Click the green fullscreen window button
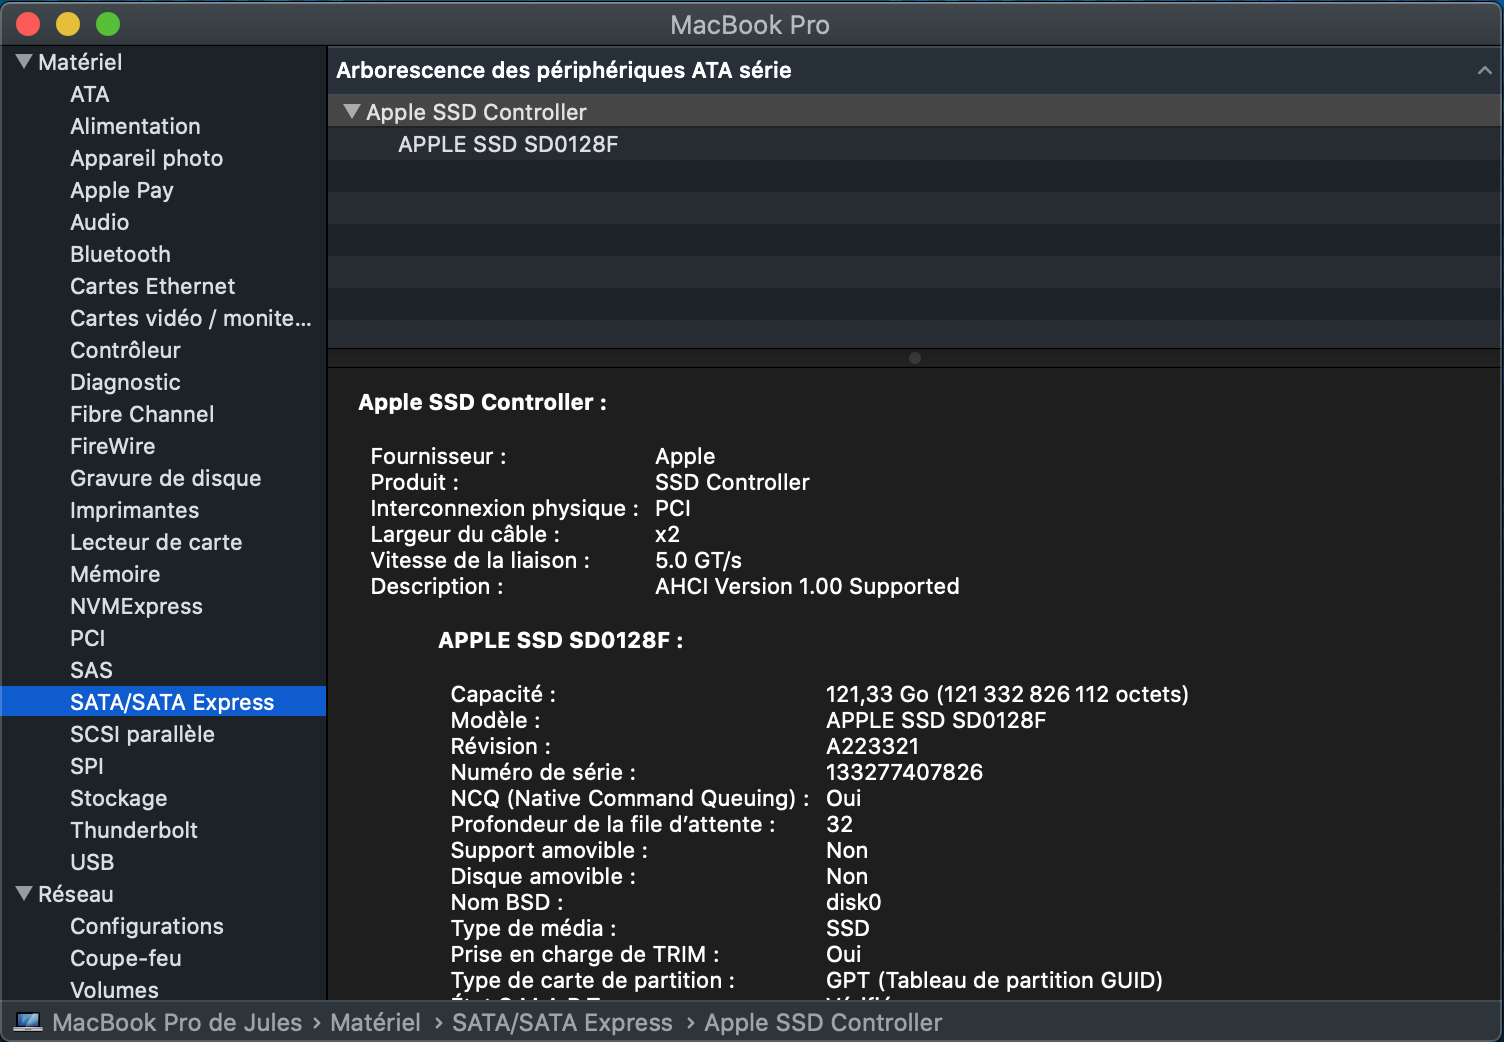 click(108, 24)
